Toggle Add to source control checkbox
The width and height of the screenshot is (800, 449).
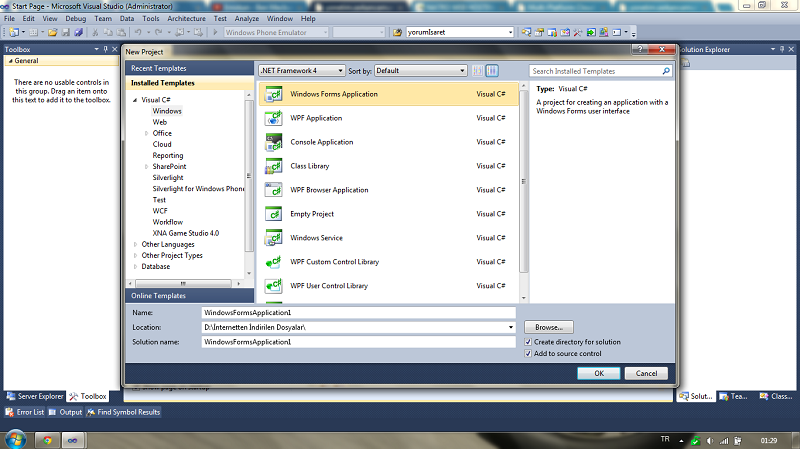tap(528, 354)
